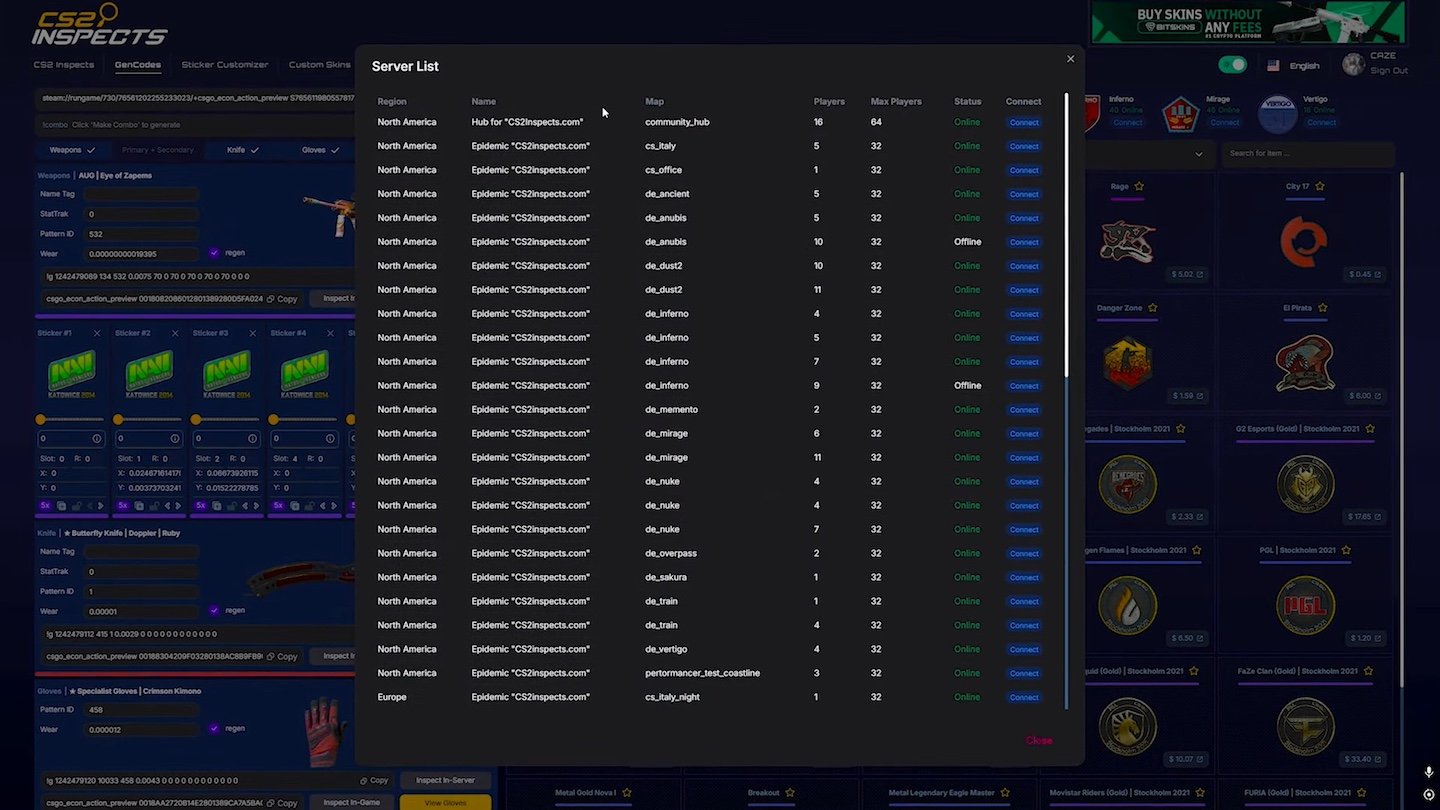Open the English language selector
Image resolution: width=1440 pixels, height=810 pixels.
pyautogui.click(x=1294, y=66)
